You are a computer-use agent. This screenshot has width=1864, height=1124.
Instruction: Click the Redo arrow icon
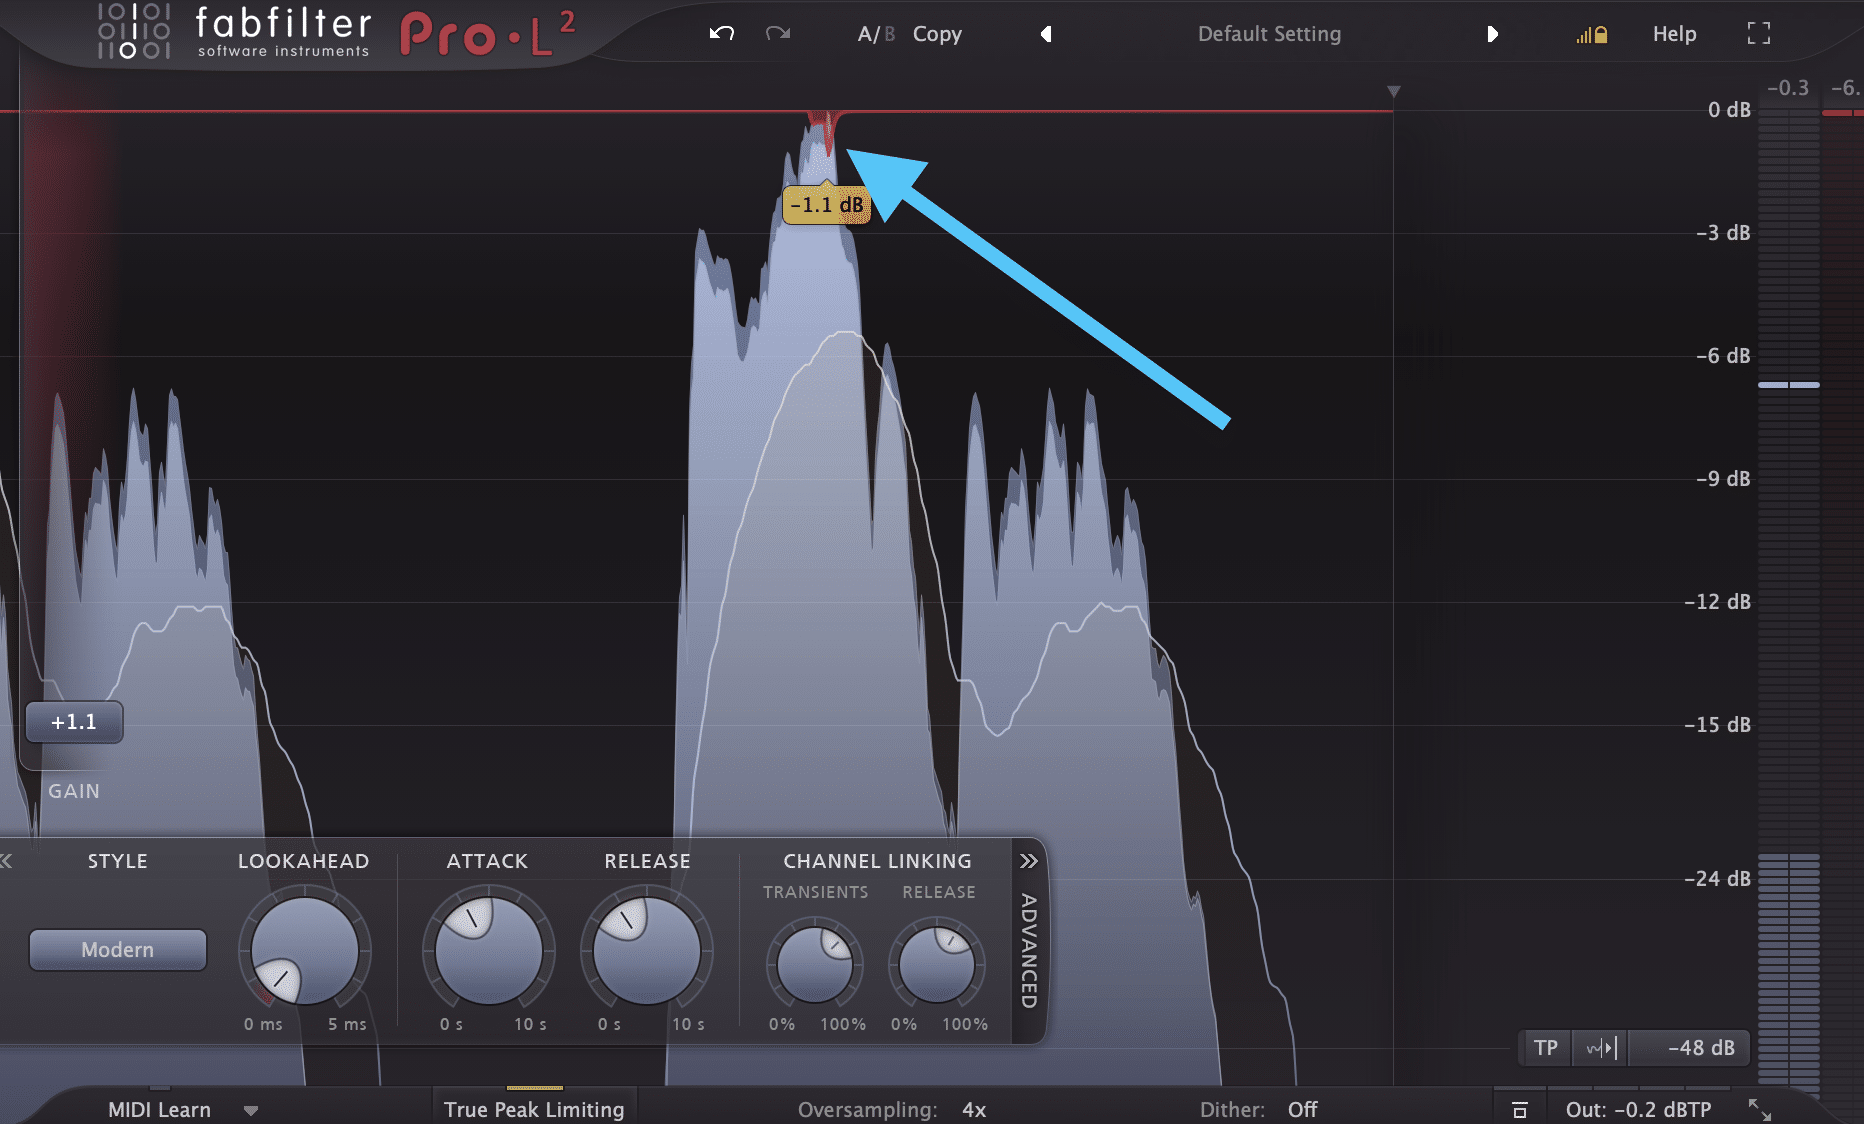coord(778,34)
